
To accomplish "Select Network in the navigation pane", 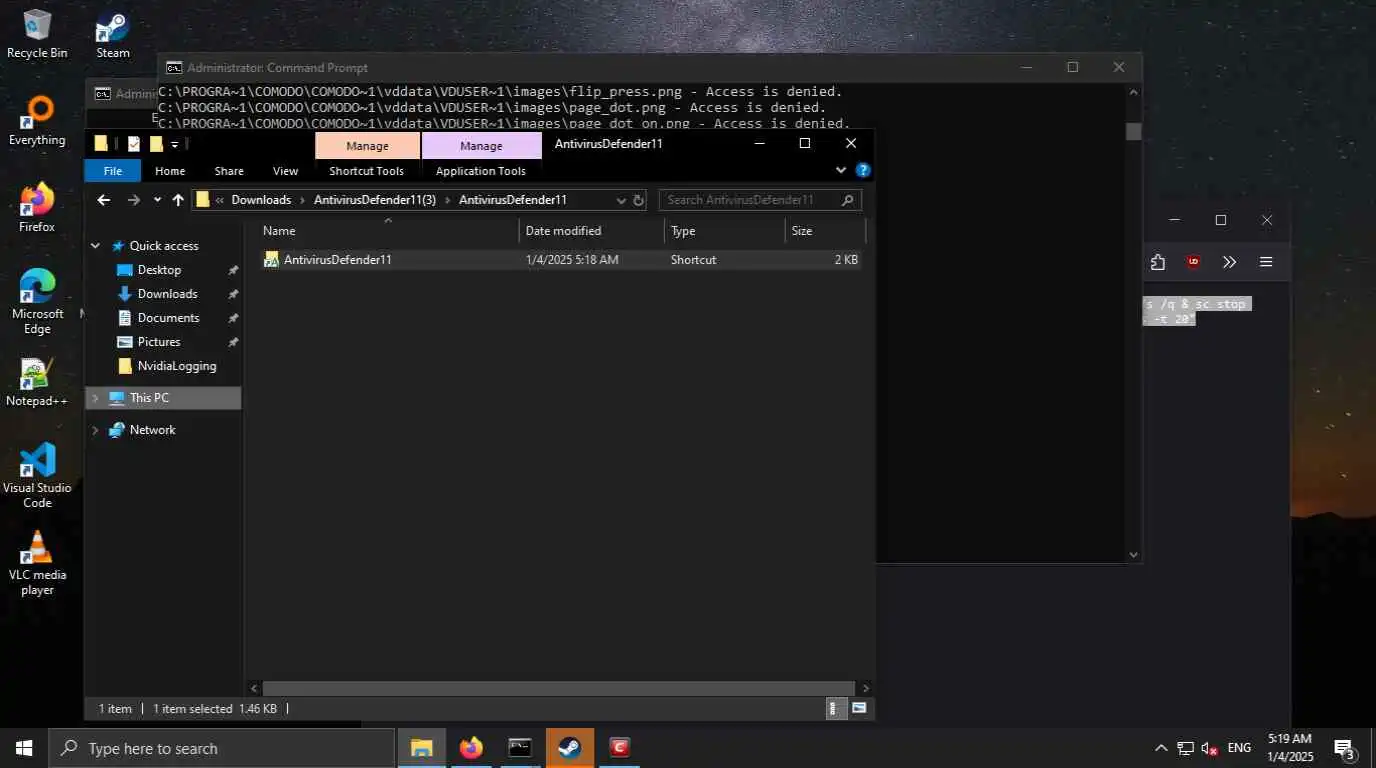I will click(152, 430).
